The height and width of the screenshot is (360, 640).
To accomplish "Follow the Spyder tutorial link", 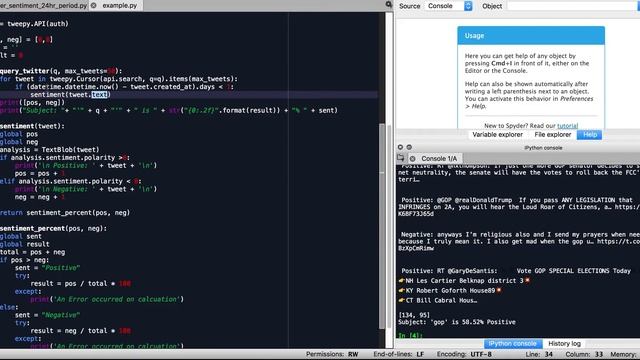I will click(567, 126).
